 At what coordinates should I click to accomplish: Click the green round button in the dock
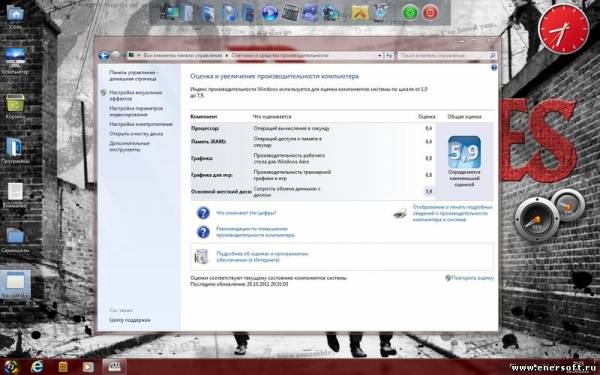pos(409,13)
